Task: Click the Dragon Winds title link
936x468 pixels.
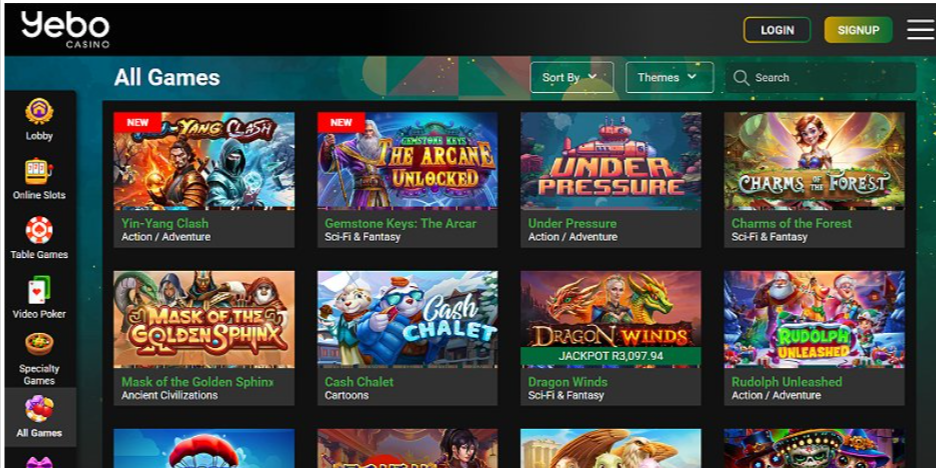Action: click(568, 382)
